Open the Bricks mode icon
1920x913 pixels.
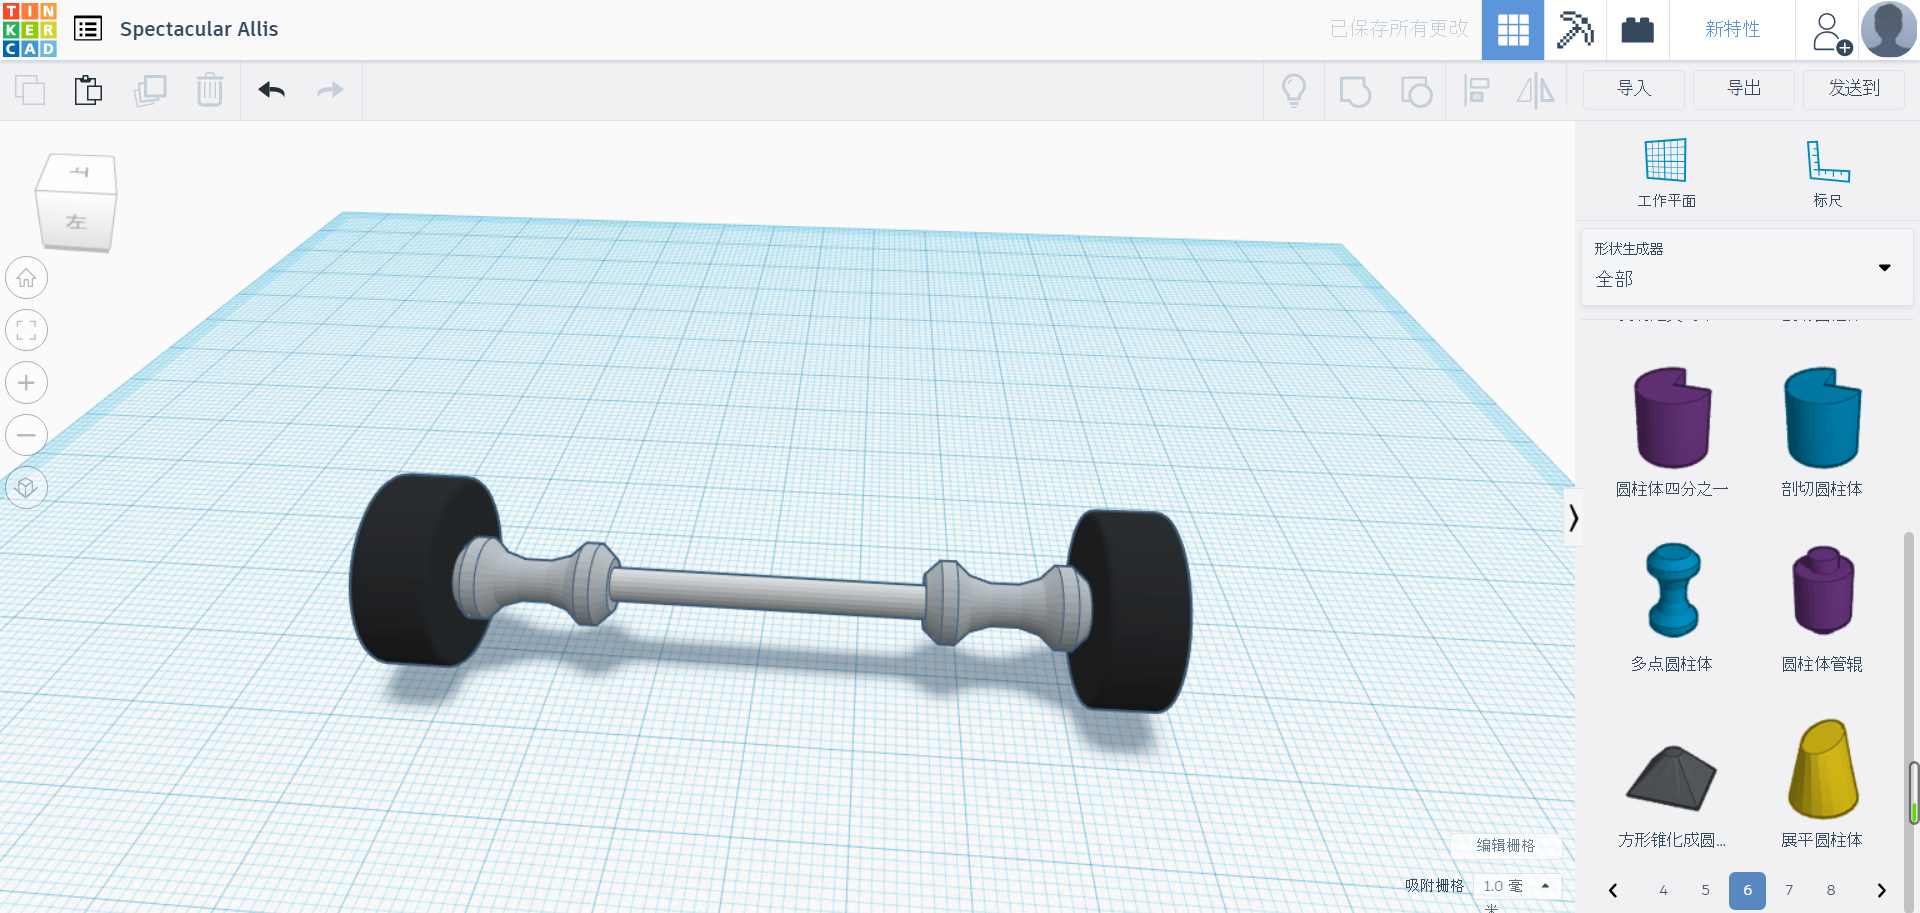click(1637, 30)
